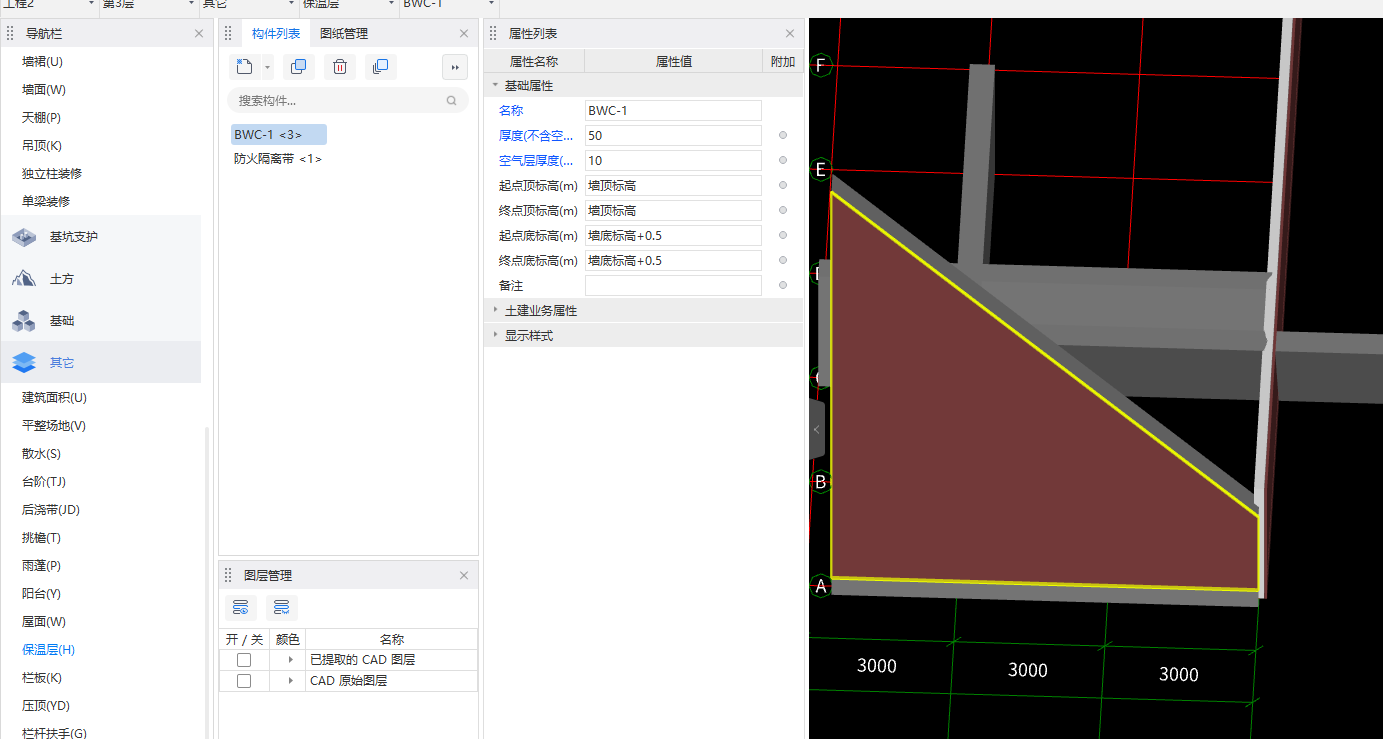
Task: Enable 已提取的 CAD 图层 checkbox
Action: coord(244,660)
